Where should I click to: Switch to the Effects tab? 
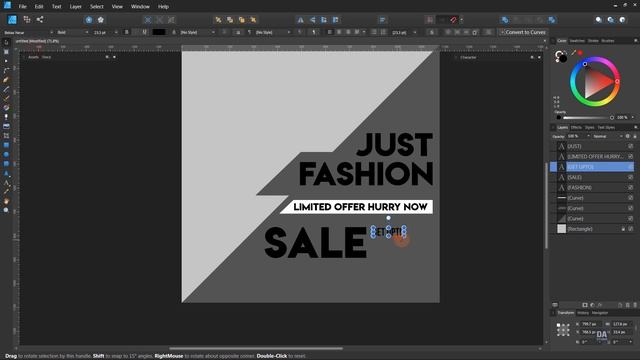coord(576,128)
